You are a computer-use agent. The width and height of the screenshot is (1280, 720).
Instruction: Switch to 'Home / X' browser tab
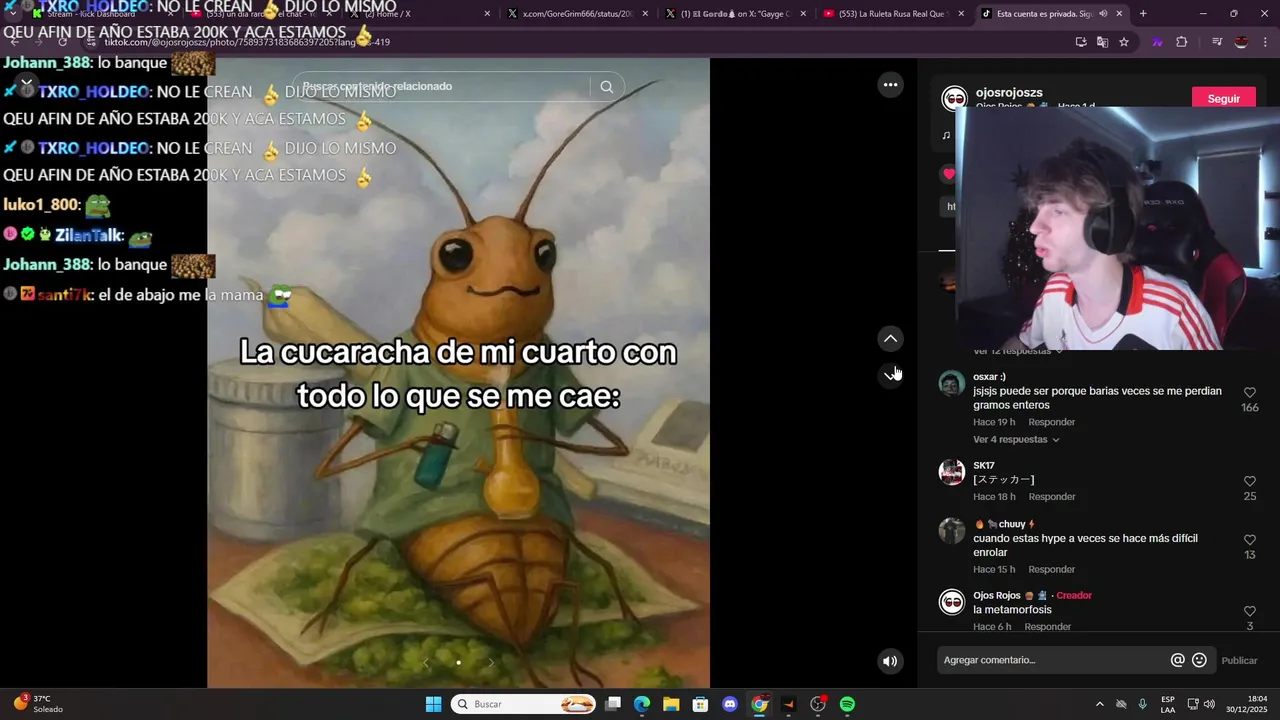tap(418, 14)
